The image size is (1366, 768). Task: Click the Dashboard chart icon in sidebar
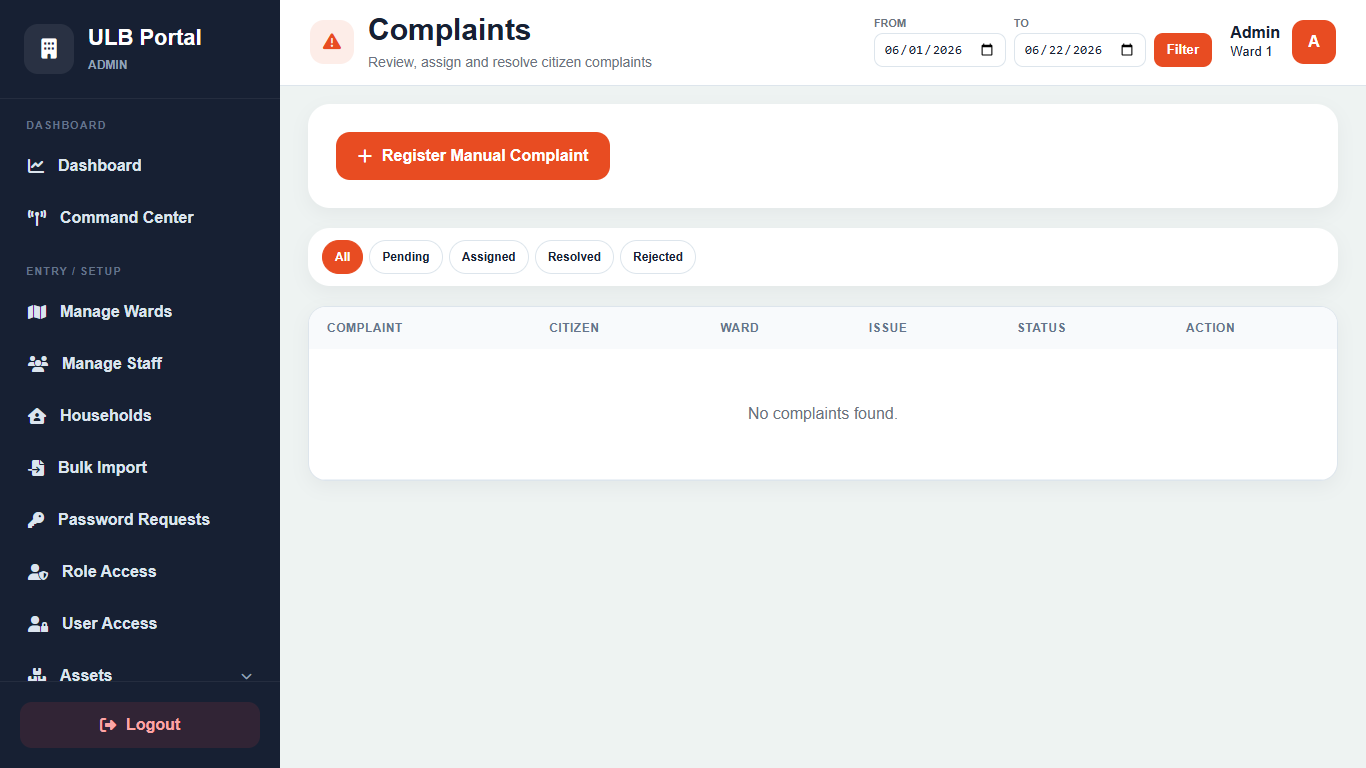pos(36,166)
